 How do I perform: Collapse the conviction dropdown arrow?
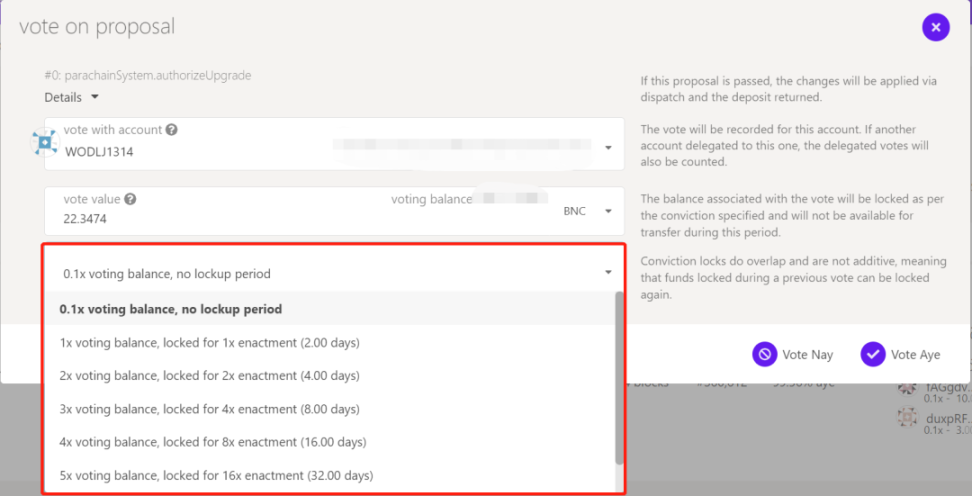coord(608,273)
